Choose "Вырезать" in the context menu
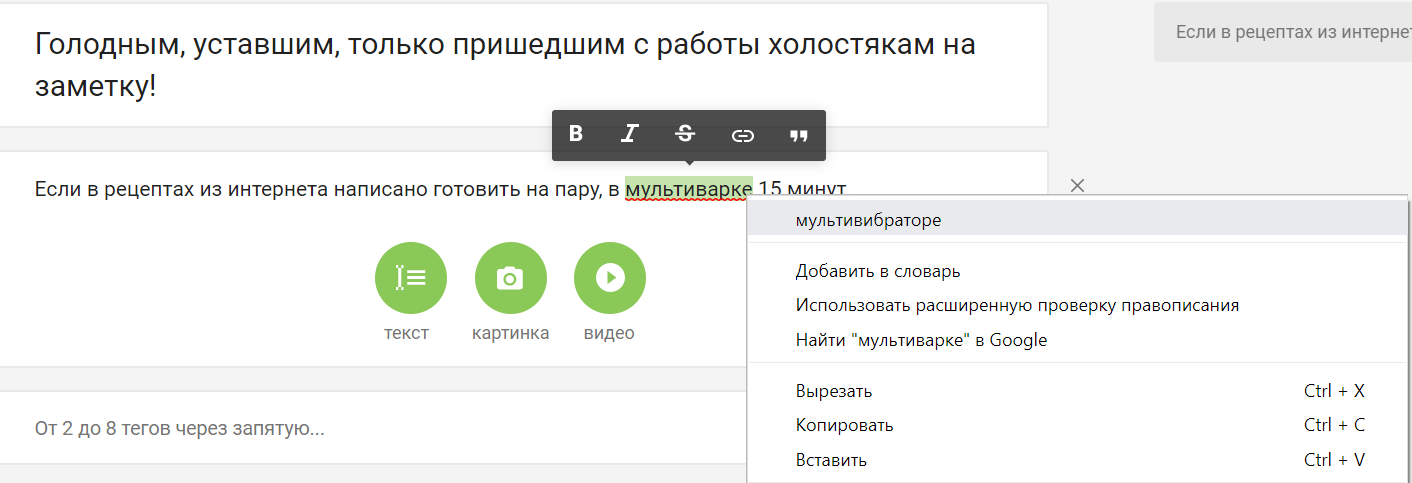This screenshot has width=1412, height=483. (x=834, y=391)
